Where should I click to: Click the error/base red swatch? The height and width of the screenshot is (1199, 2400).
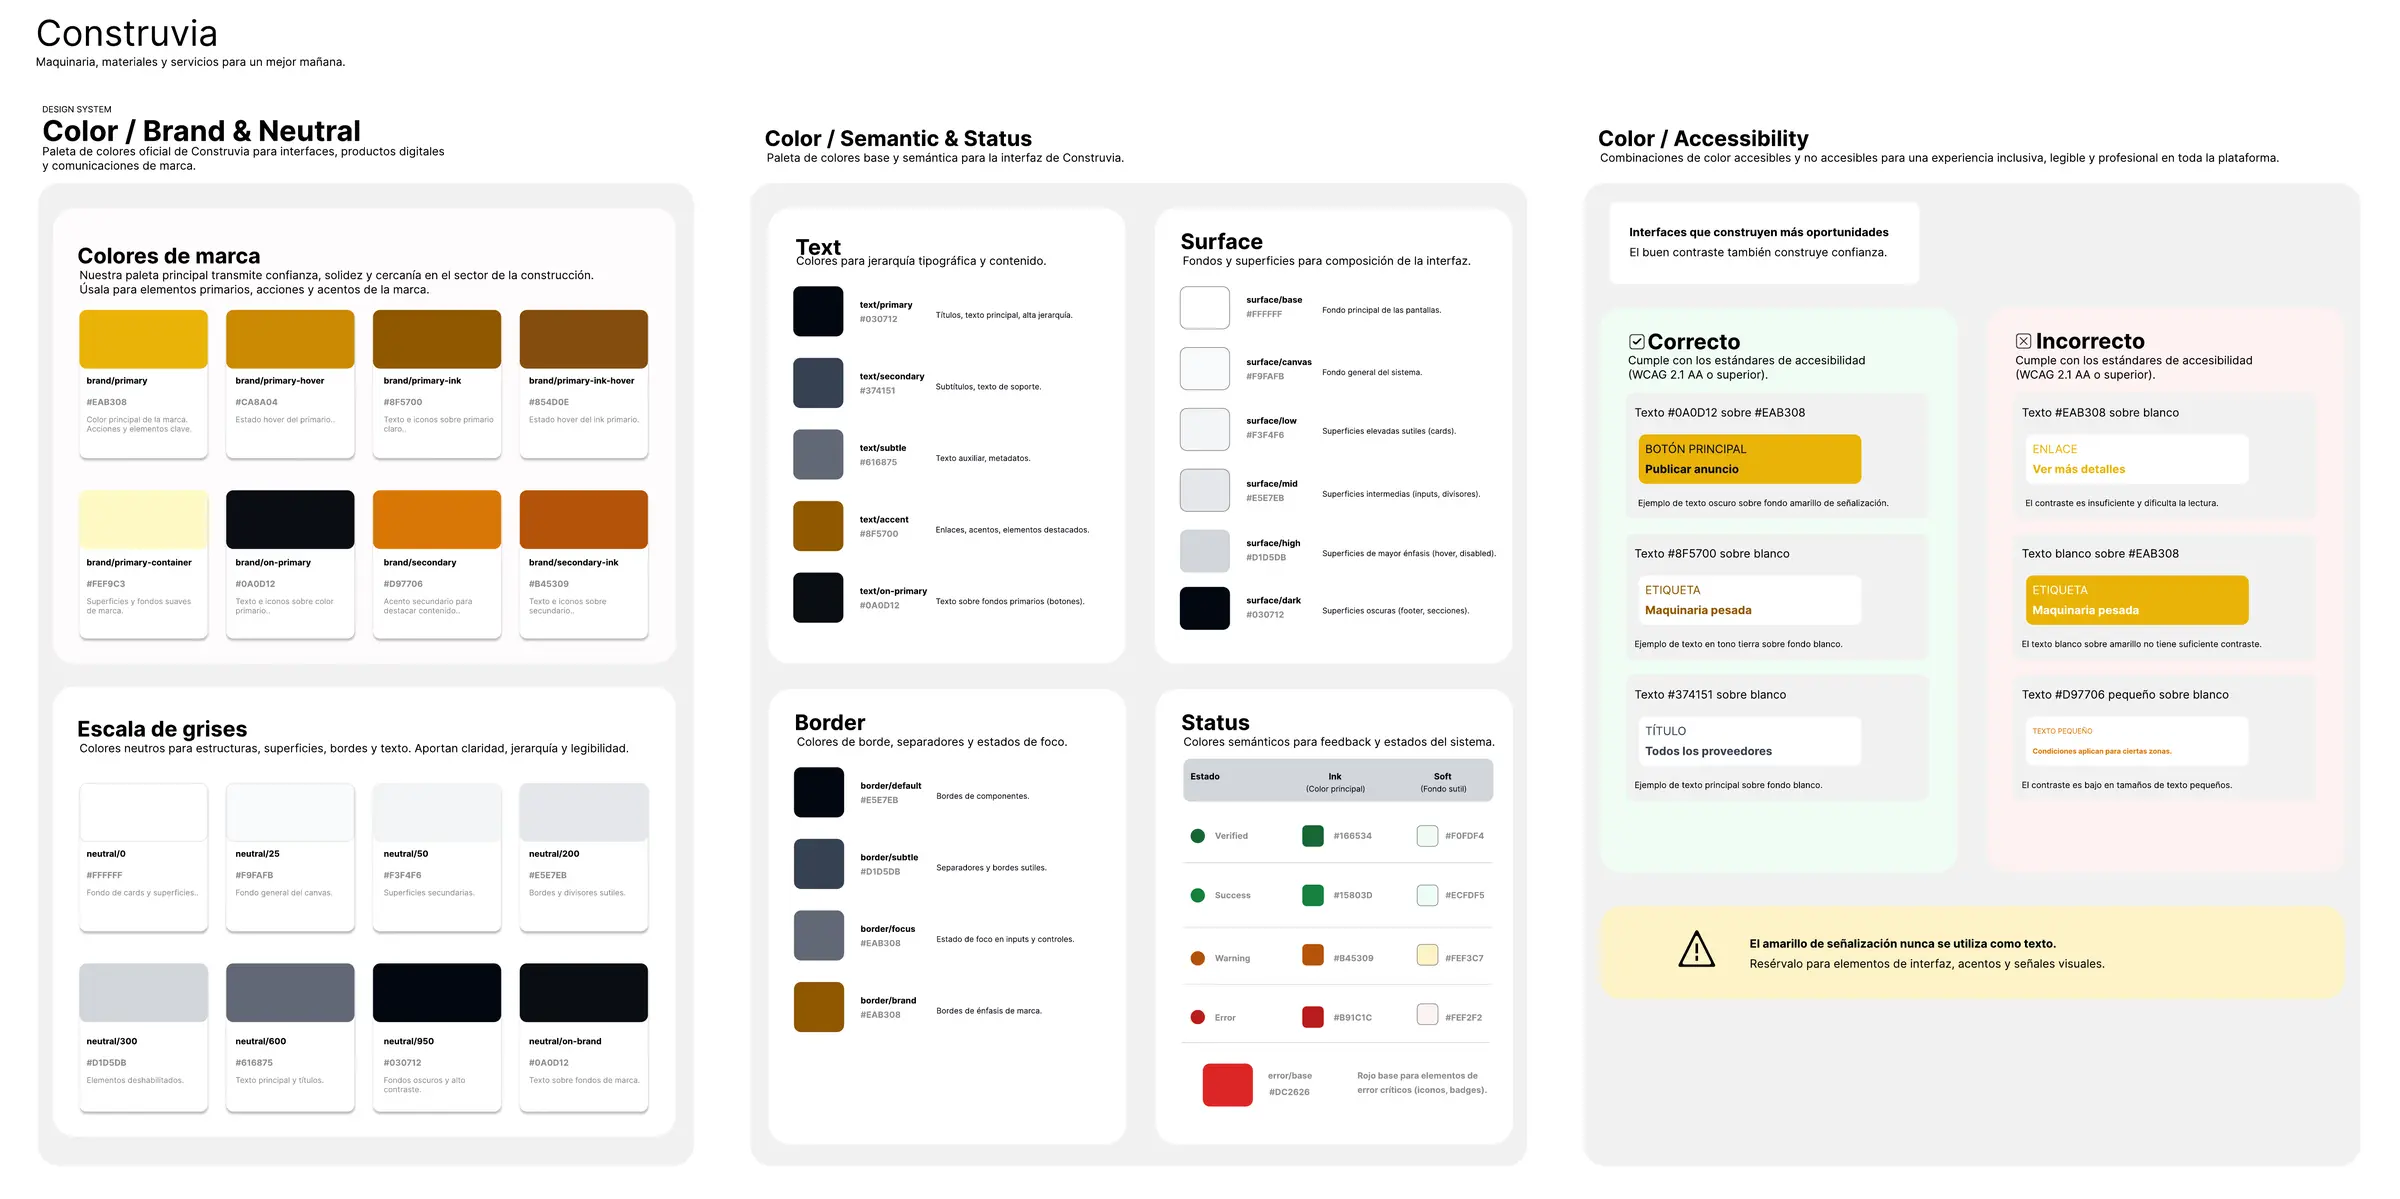pyautogui.click(x=1228, y=1085)
